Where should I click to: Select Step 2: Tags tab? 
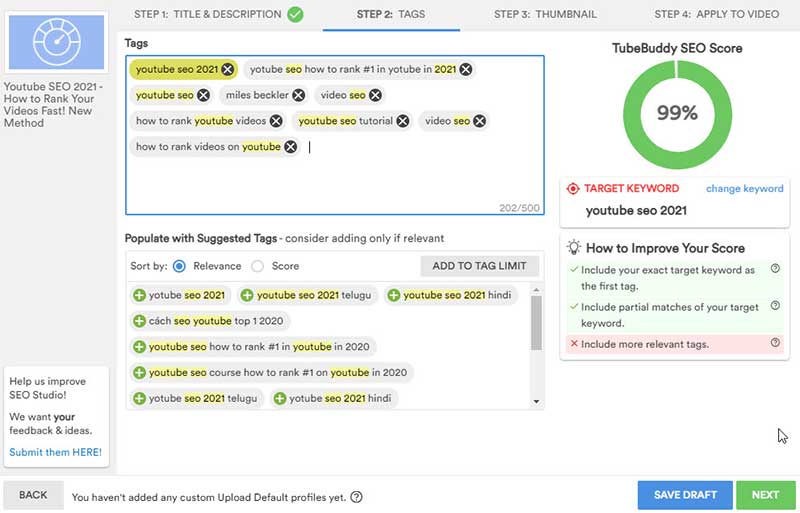click(x=391, y=14)
